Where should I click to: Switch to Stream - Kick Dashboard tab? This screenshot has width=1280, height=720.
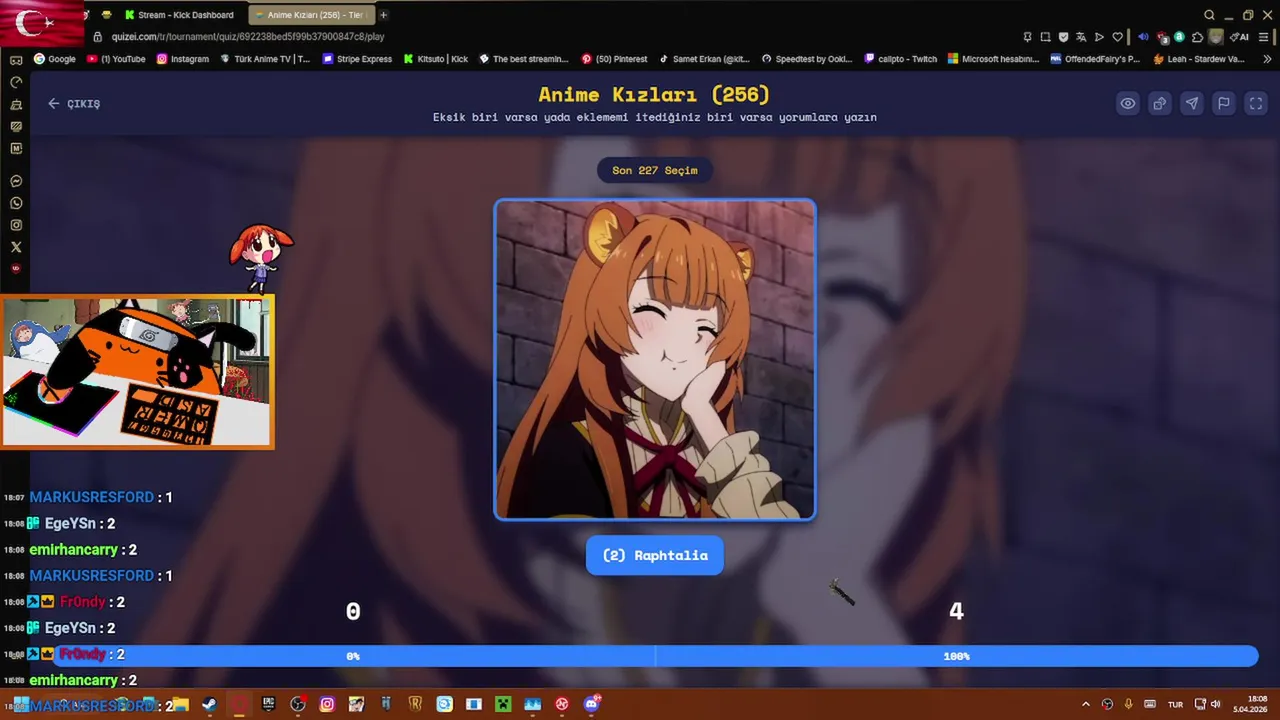point(180,15)
